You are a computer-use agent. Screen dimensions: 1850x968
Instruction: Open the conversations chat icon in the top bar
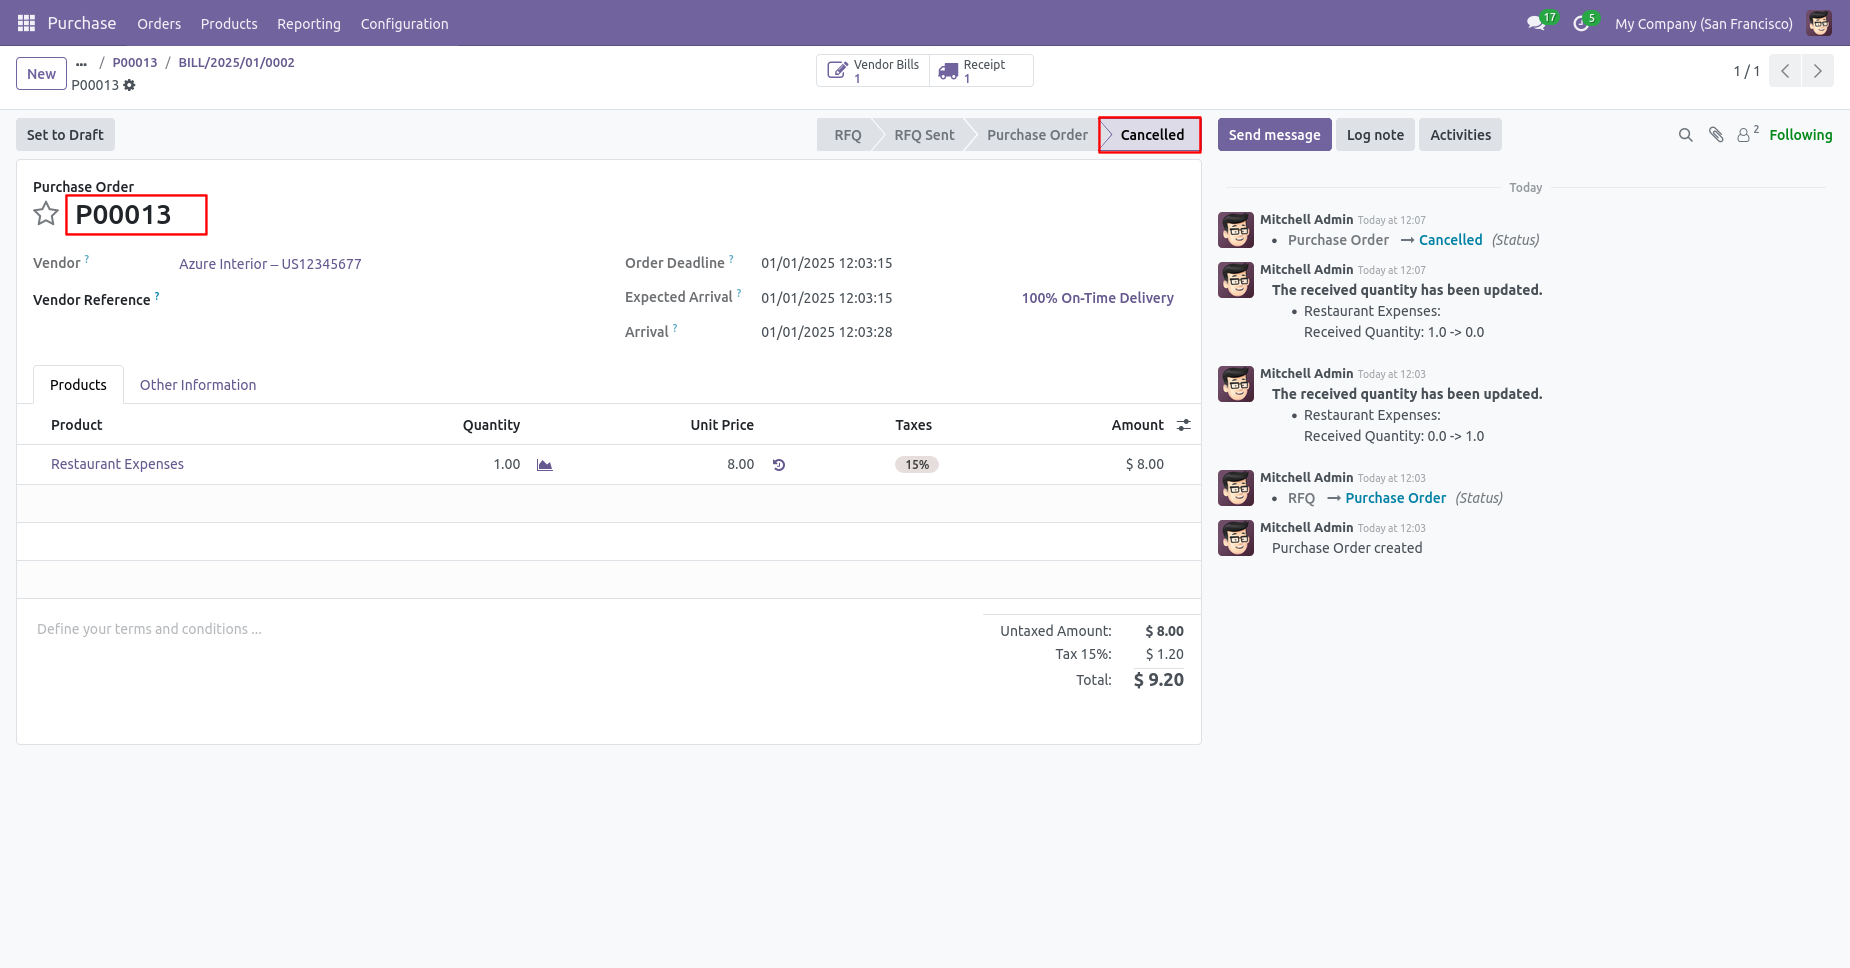point(1537,23)
